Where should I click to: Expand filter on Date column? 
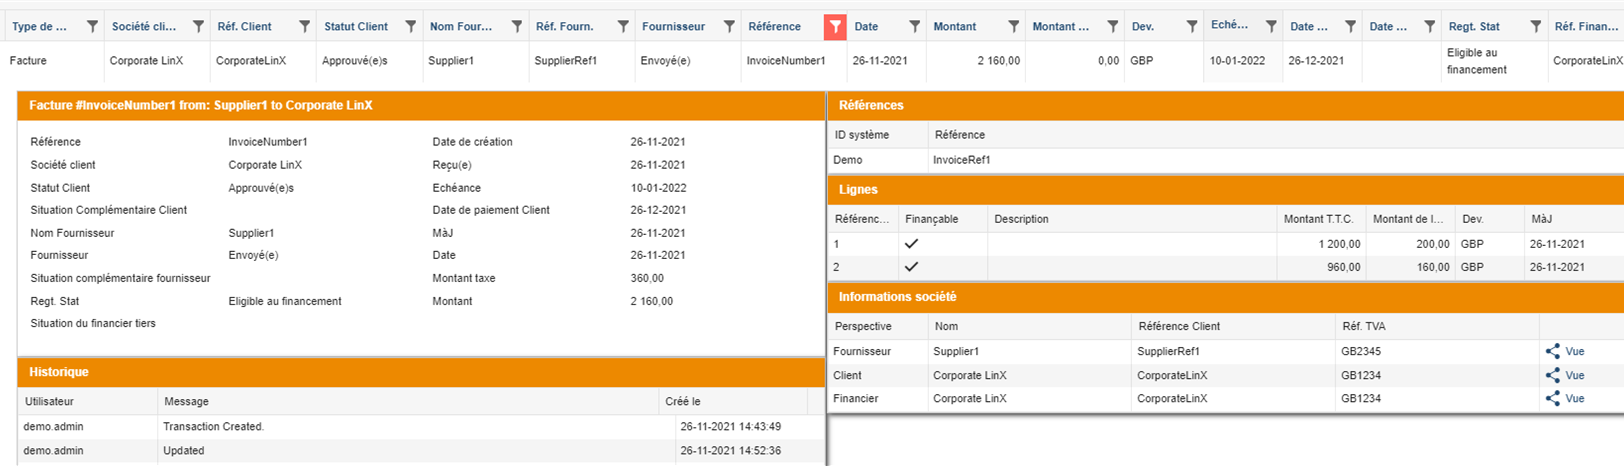[914, 27]
